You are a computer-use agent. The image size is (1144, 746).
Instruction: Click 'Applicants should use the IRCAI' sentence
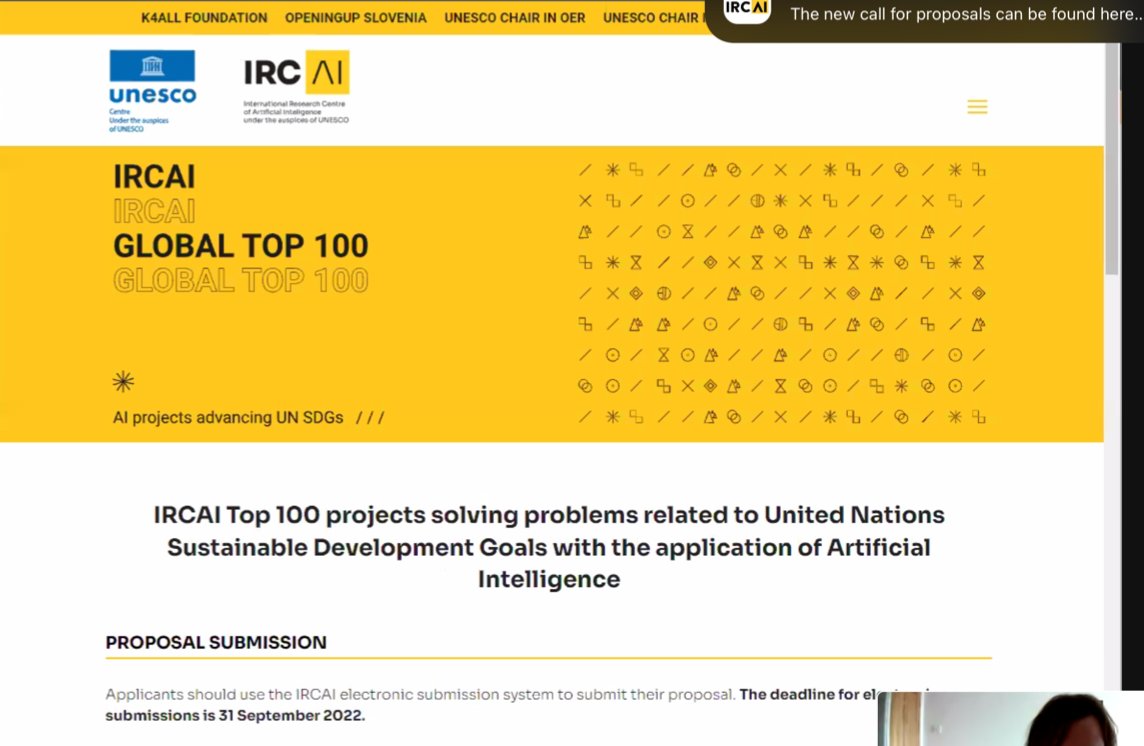[420, 694]
